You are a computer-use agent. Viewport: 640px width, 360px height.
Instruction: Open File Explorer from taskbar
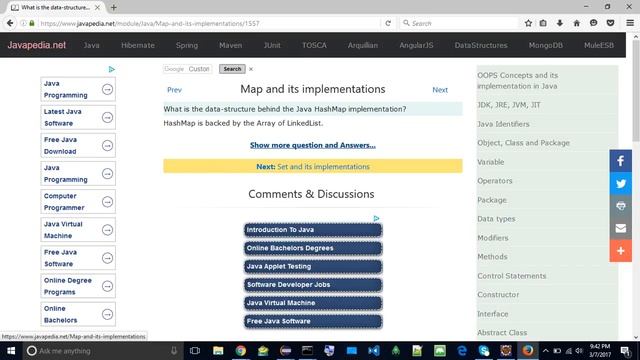tap(218, 351)
